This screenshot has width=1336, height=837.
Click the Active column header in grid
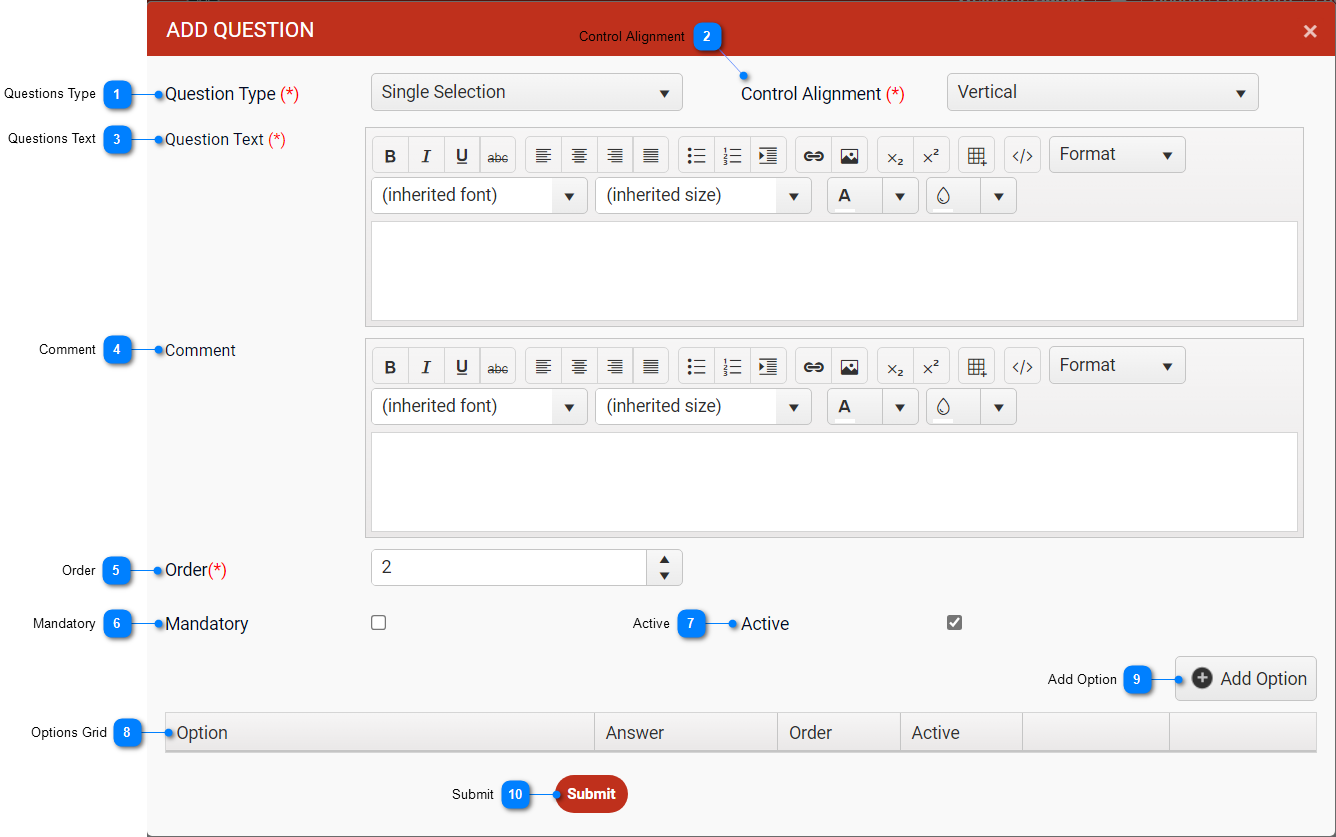coord(961,732)
